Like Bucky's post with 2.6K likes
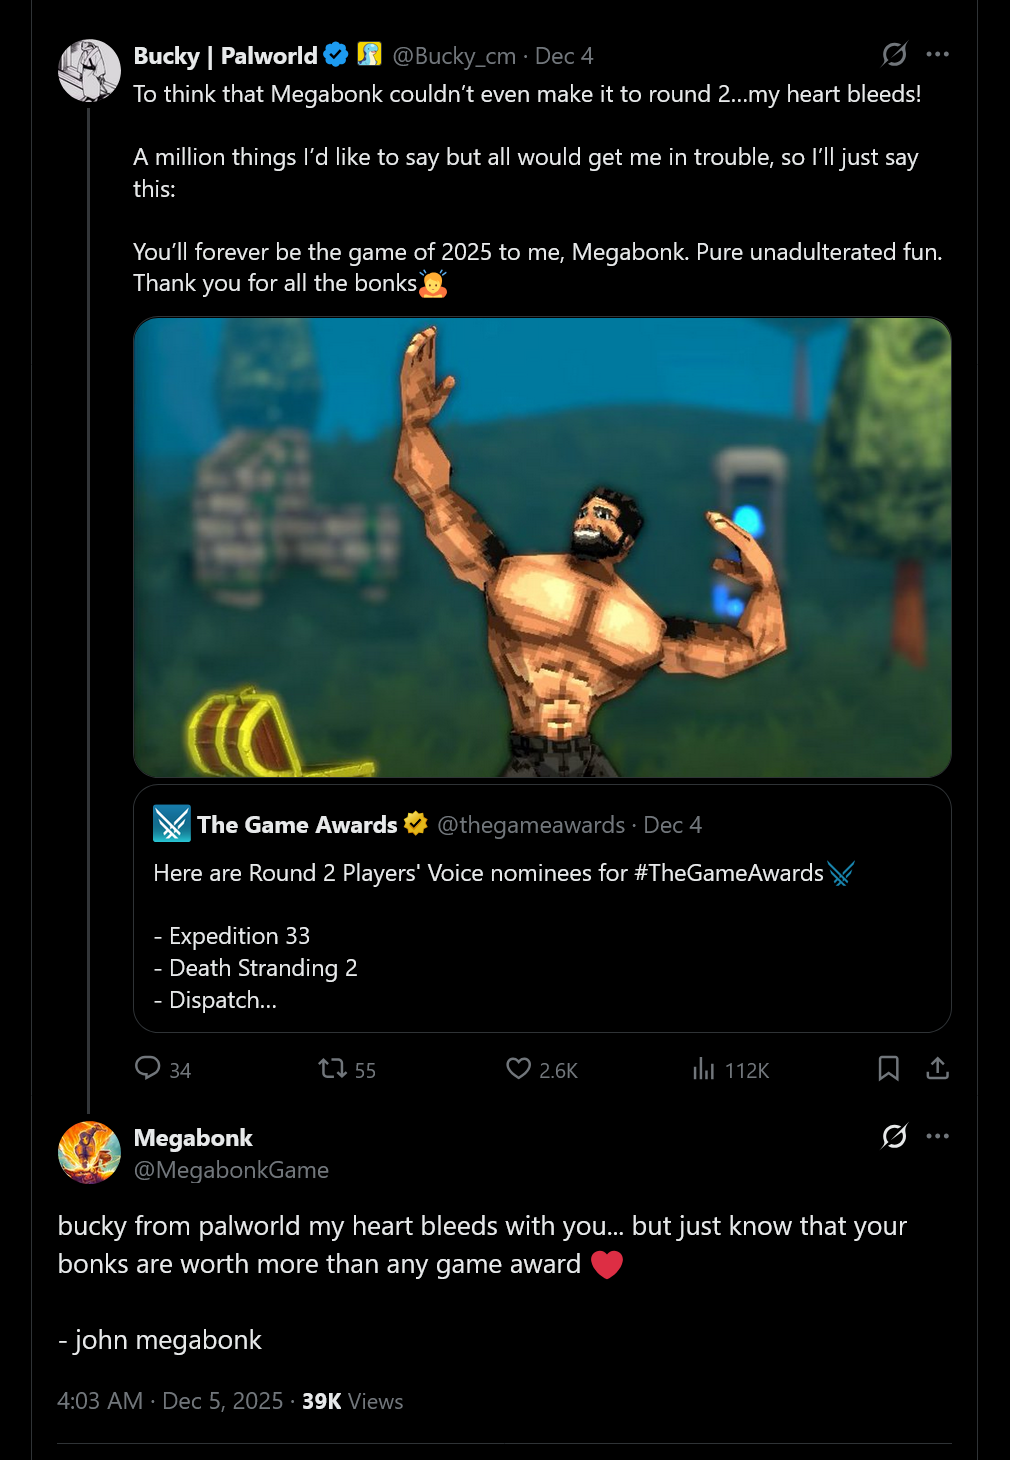 coord(518,1069)
